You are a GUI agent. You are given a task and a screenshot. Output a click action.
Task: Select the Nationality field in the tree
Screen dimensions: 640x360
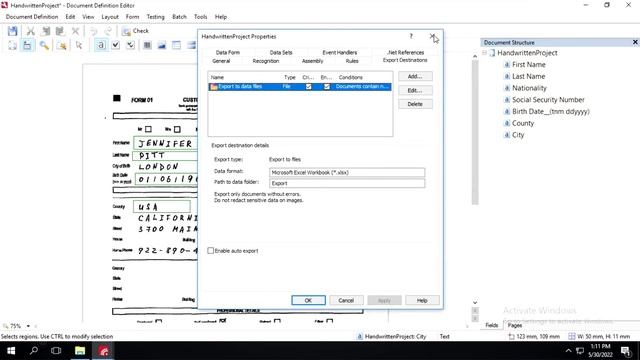pyautogui.click(x=529, y=88)
